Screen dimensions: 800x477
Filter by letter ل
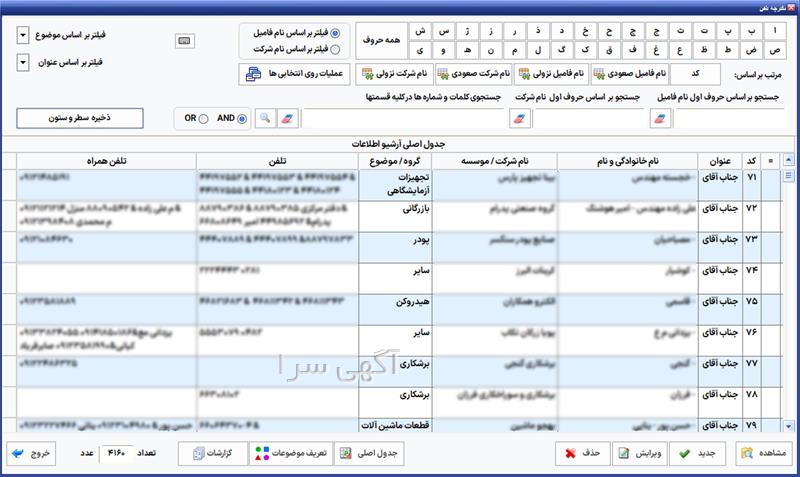pos(538,50)
